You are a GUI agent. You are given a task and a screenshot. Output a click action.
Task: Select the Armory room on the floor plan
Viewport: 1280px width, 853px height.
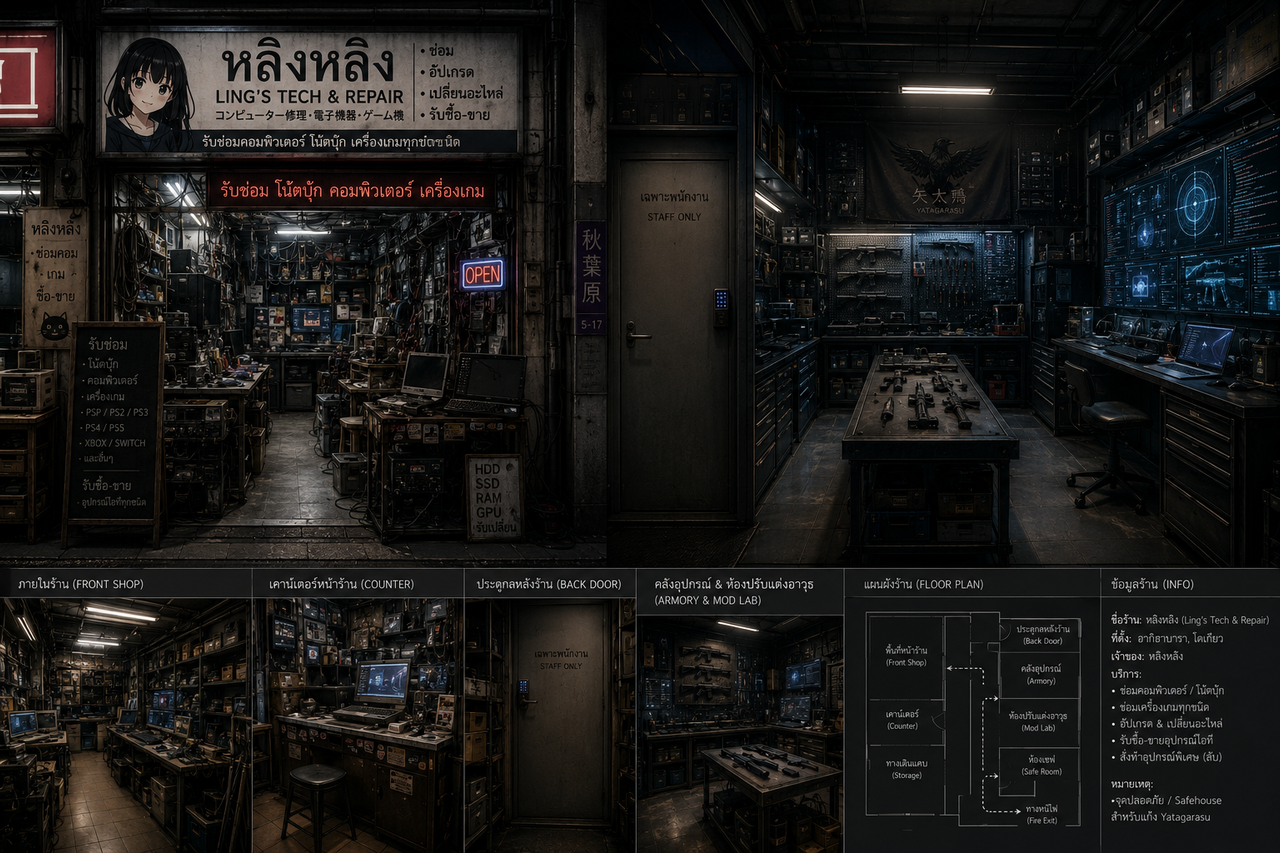click(1041, 674)
